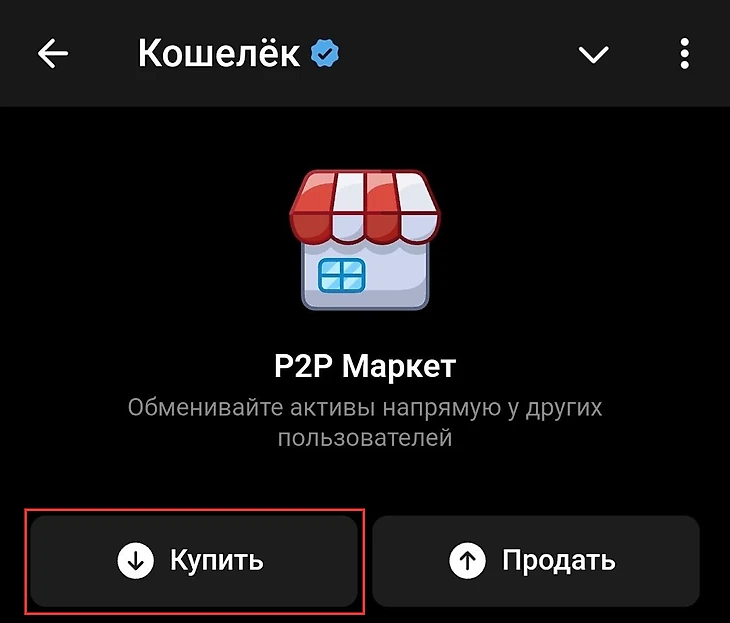This screenshot has width=730, height=623.
Task: Click the Купить text label
Action: click(216, 561)
